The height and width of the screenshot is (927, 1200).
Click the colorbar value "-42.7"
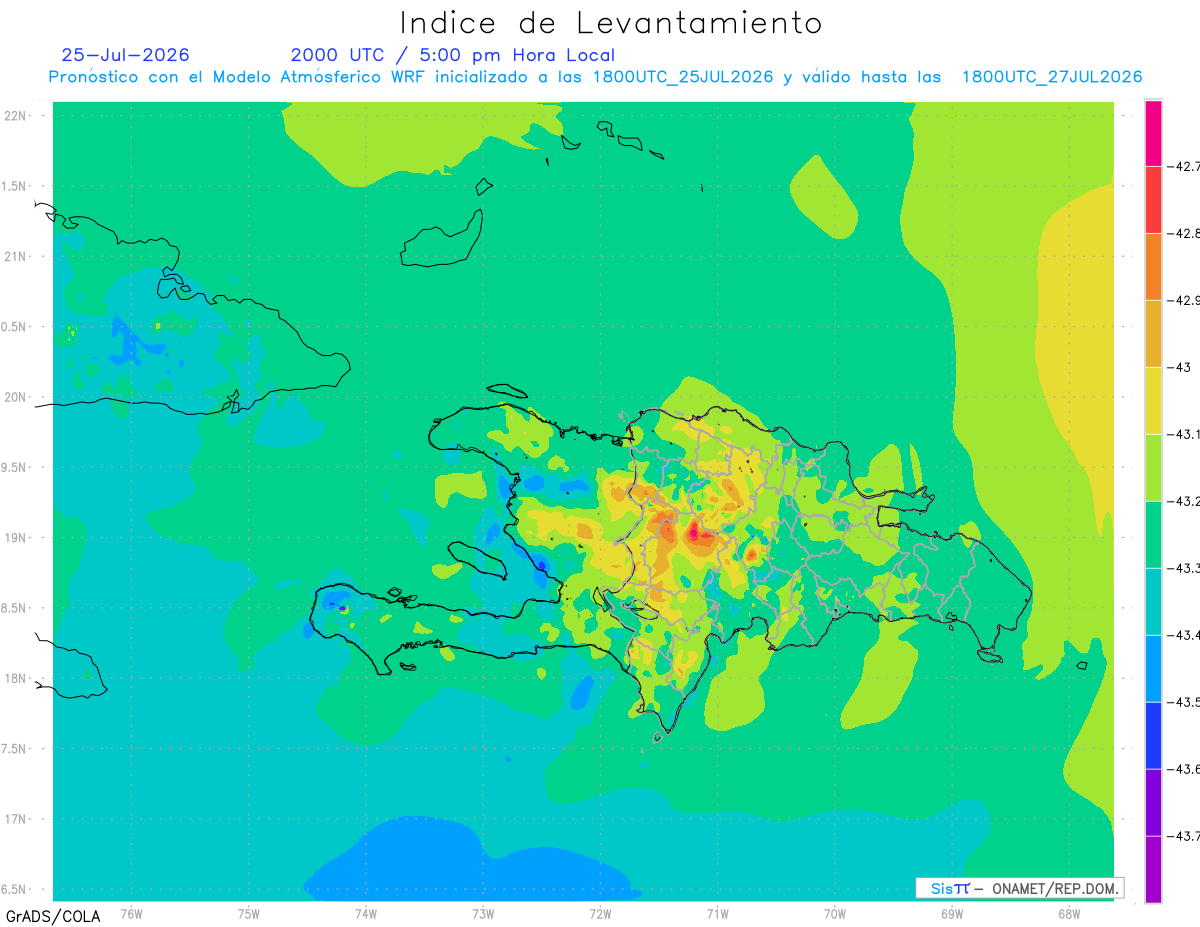[1183, 166]
